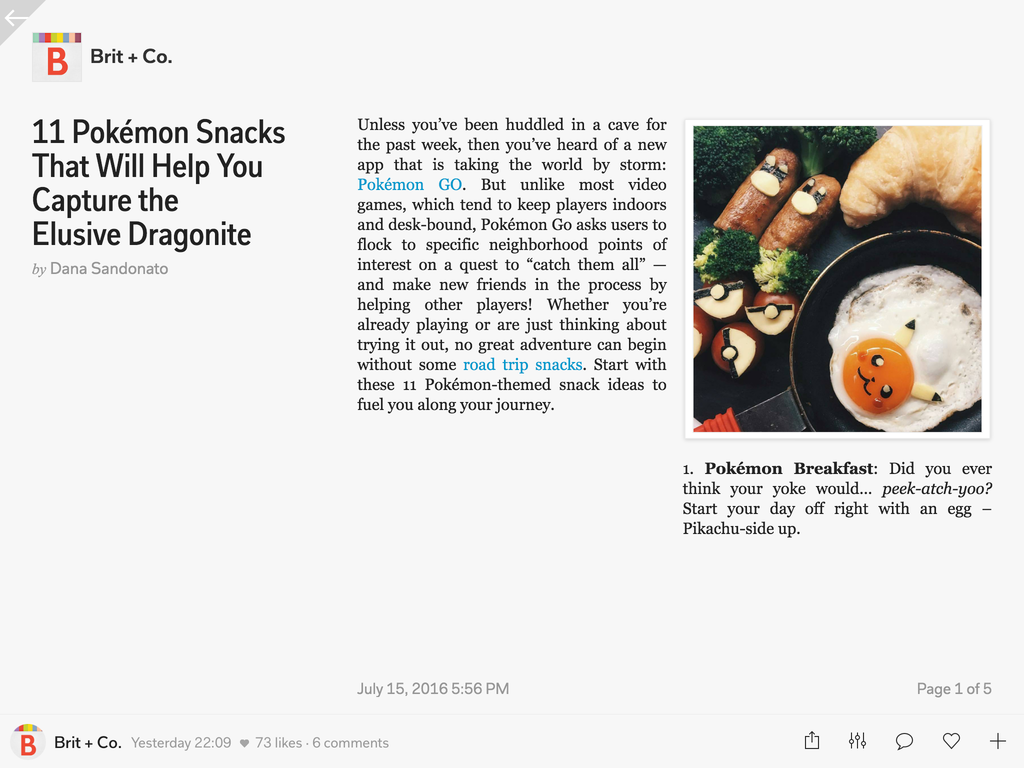Tap the July 15, 2016 publication date

tap(433, 688)
